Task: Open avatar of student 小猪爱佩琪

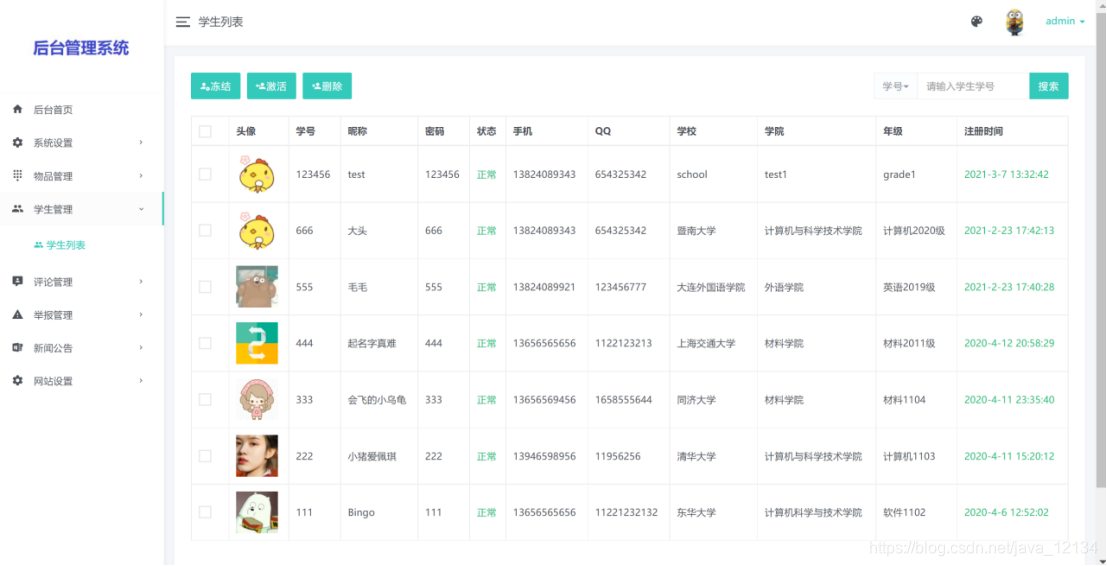Action: click(257, 456)
